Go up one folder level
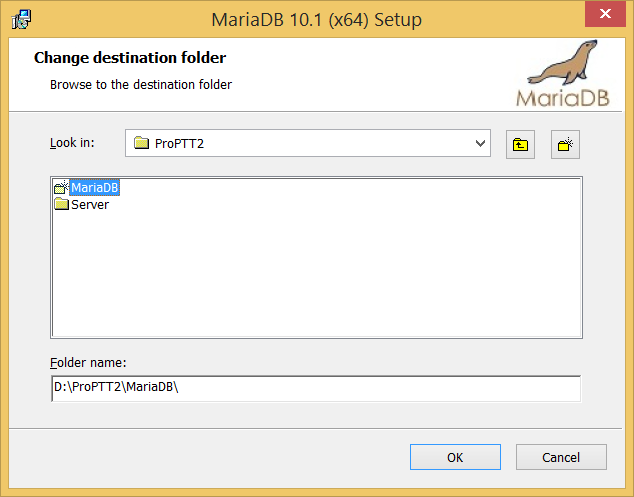The image size is (634, 497). [x=520, y=144]
